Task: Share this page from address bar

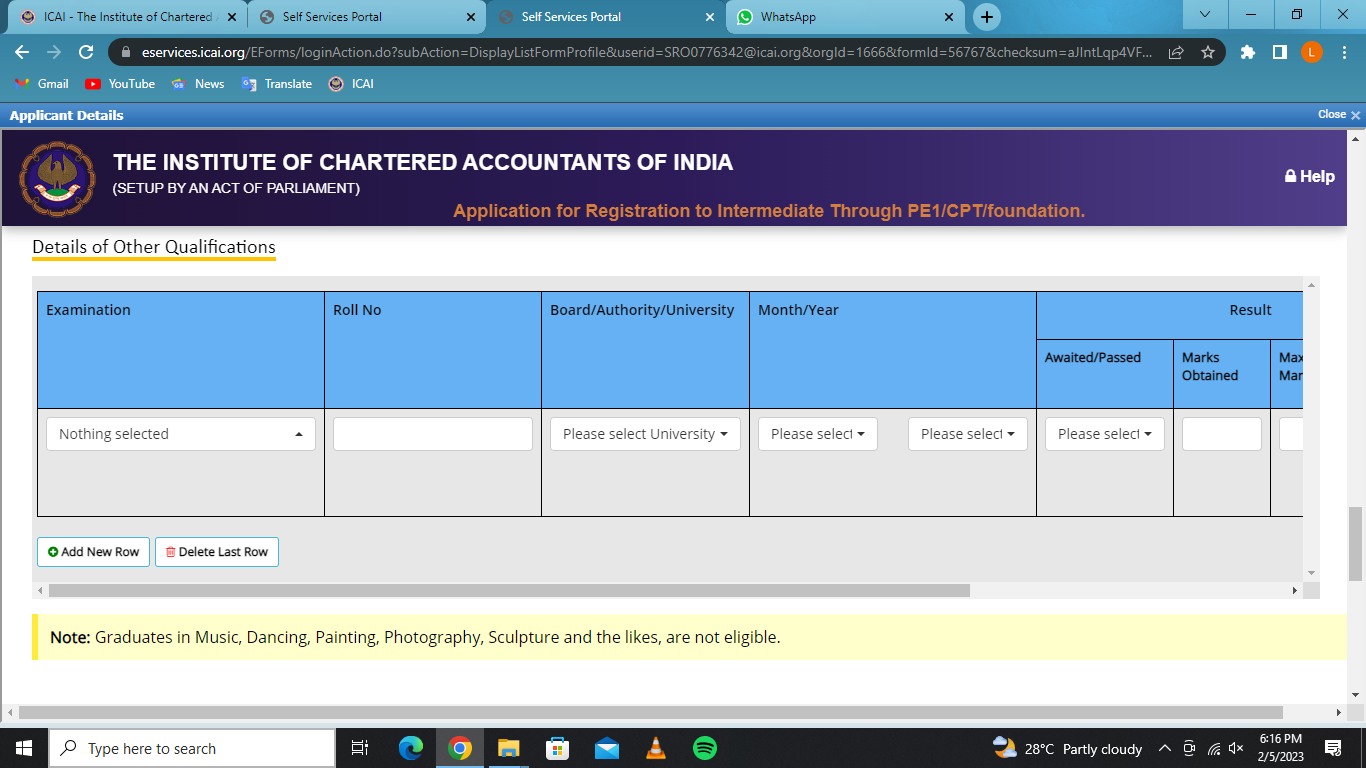Action: point(1176,53)
